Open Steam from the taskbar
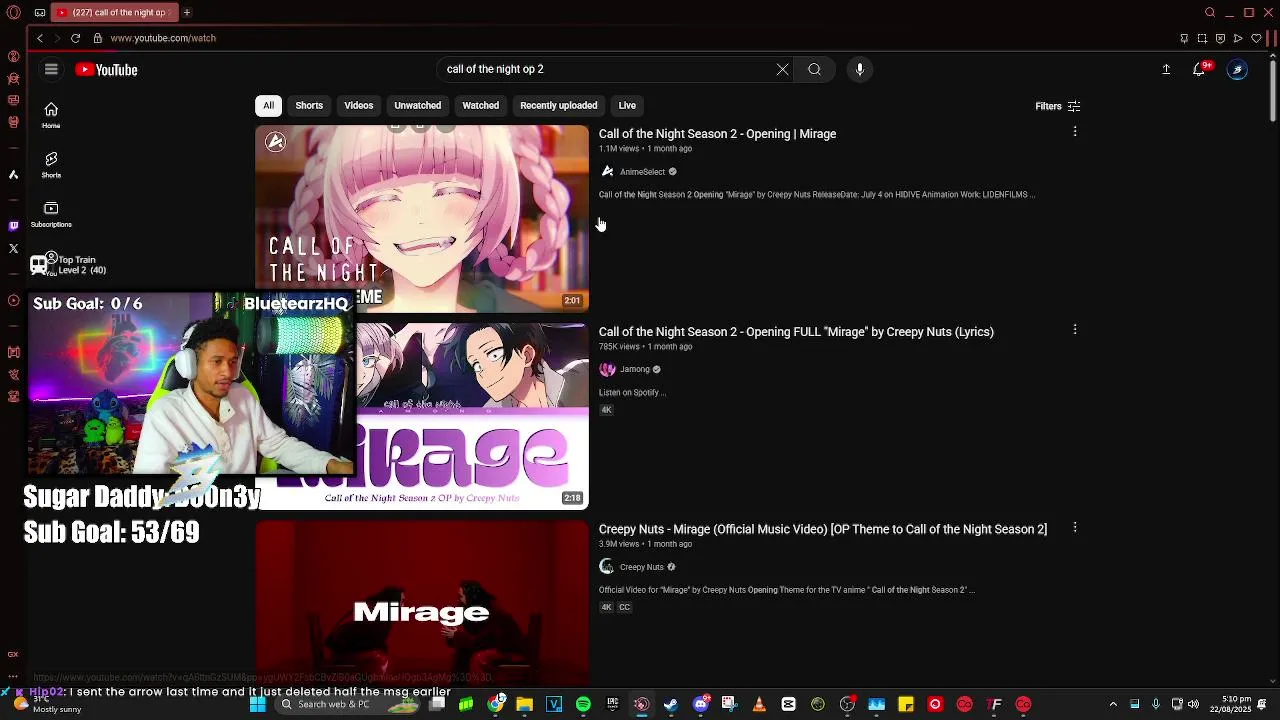Image resolution: width=1280 pixels, height=720 pixels. click(670, 704)
